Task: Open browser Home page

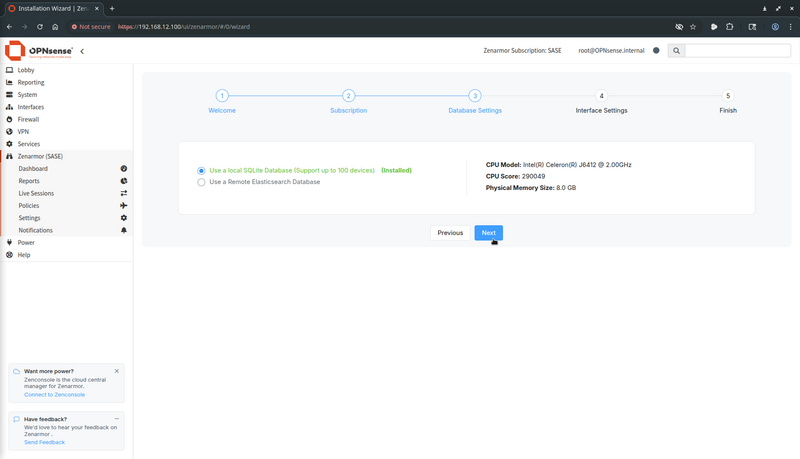Action: [x=55, y=27]
